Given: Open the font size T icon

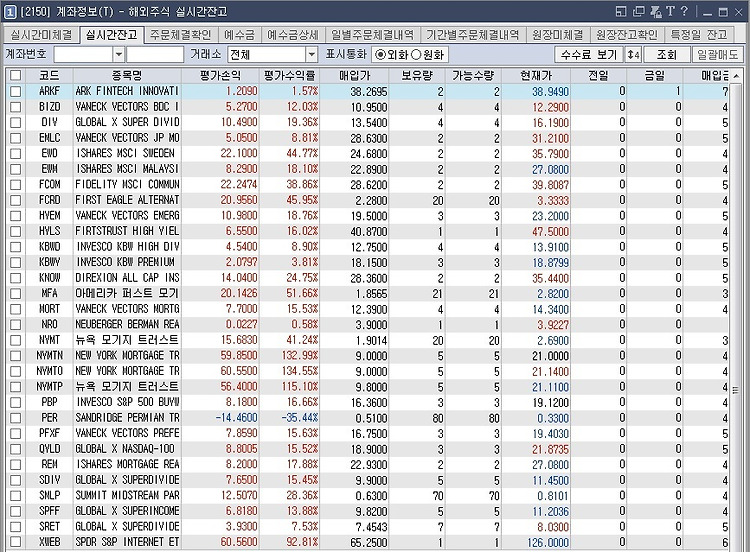Looking at the screenshot, I should 670,11.
